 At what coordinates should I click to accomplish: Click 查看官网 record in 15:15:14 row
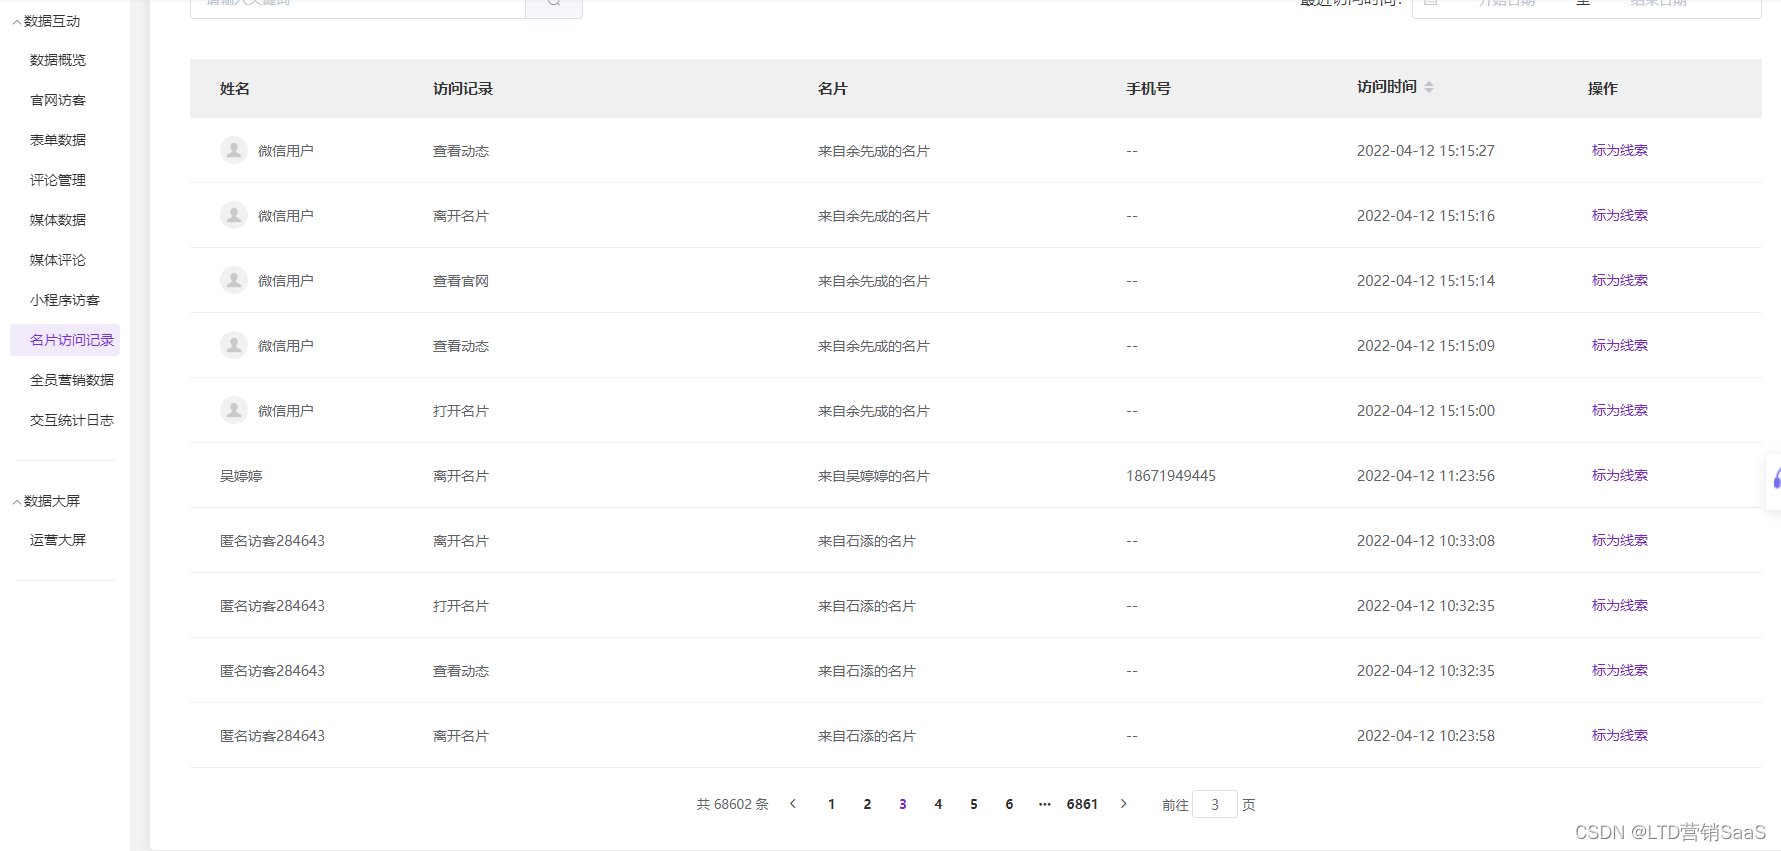click(x=461, y=281)
